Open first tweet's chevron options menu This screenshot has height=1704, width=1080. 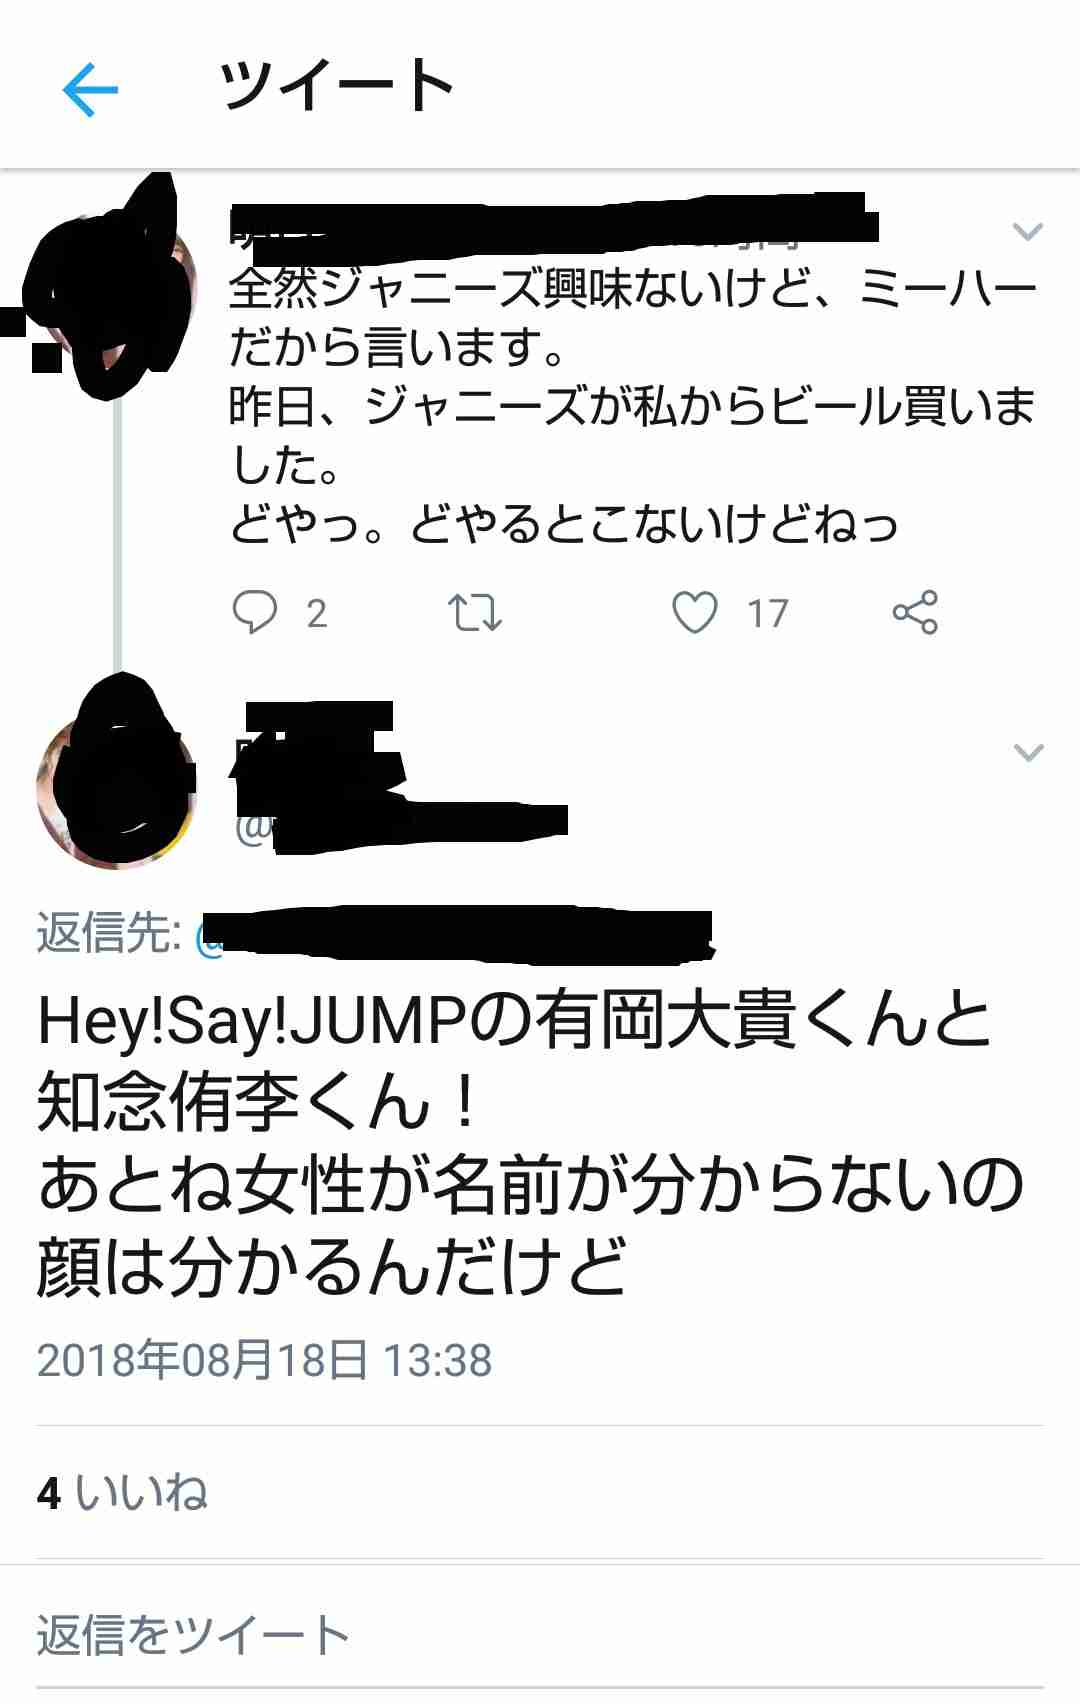(1028, 232)
